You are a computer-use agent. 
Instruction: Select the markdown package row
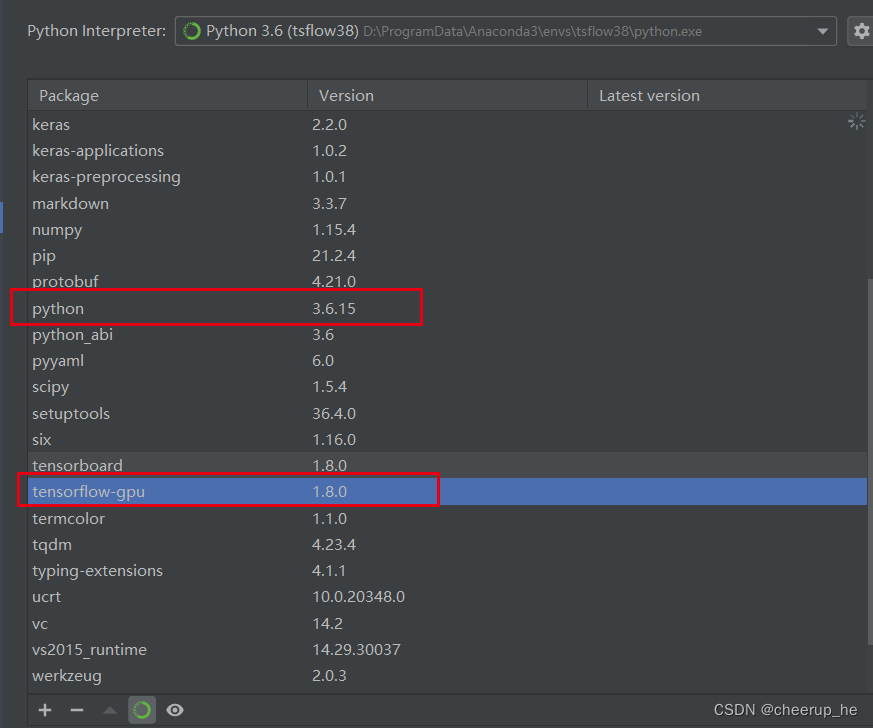[447, 203]
